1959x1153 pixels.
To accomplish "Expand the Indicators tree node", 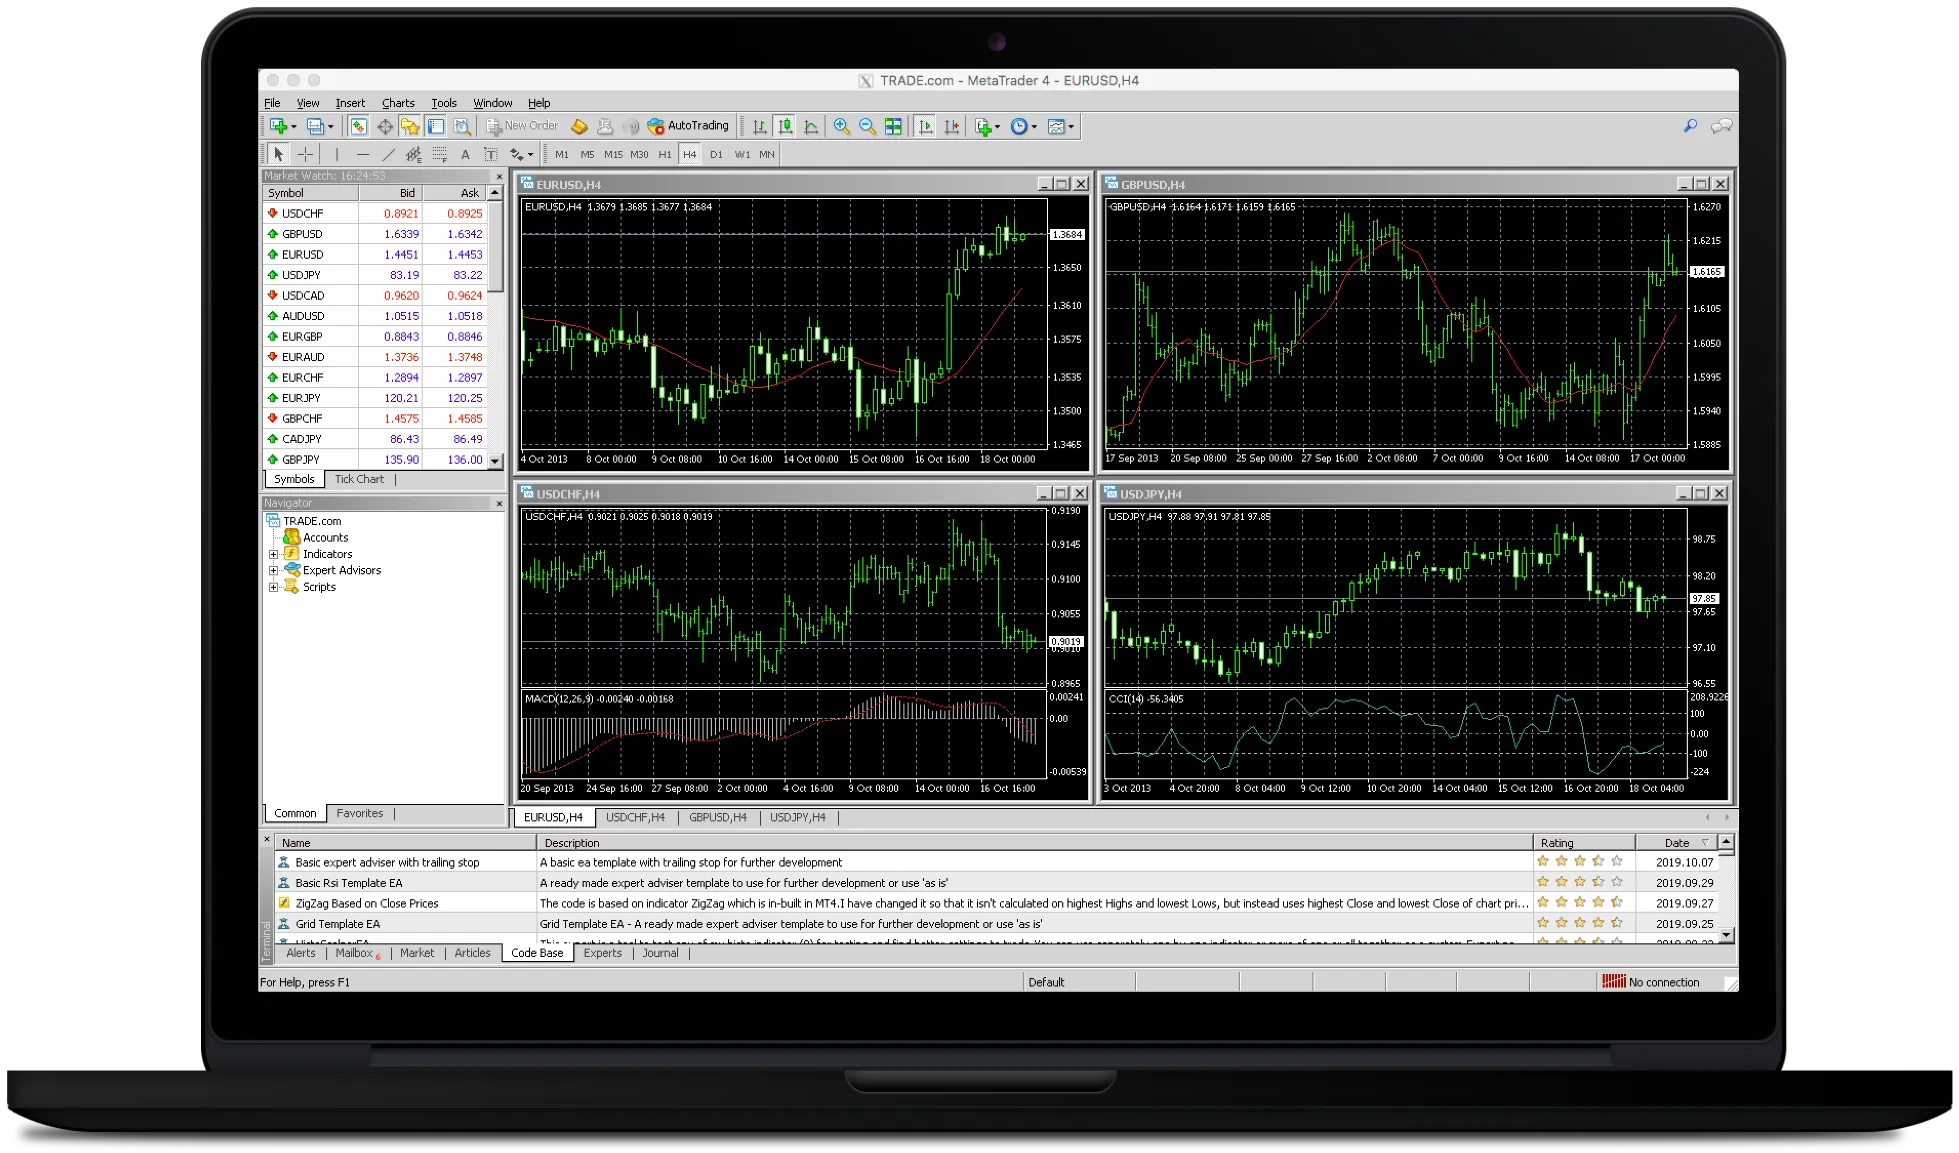I will [273, 554].
